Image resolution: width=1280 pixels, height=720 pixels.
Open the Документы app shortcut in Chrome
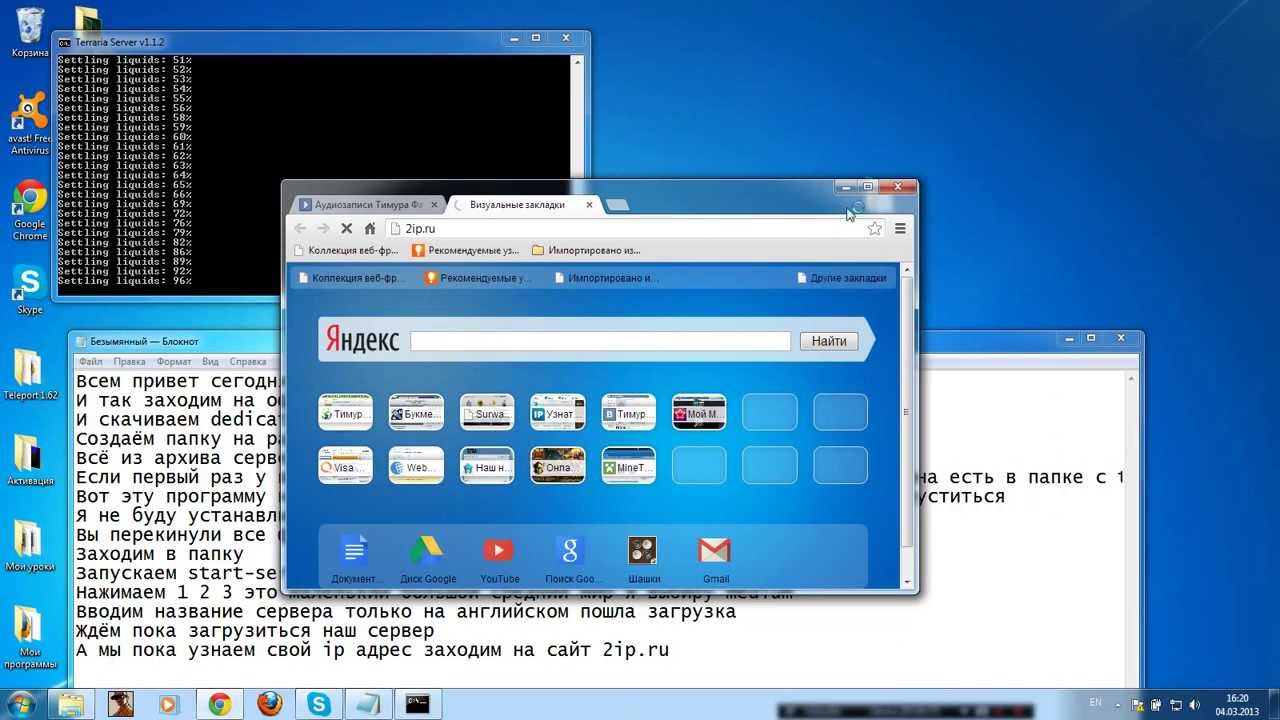pos(356,559)
